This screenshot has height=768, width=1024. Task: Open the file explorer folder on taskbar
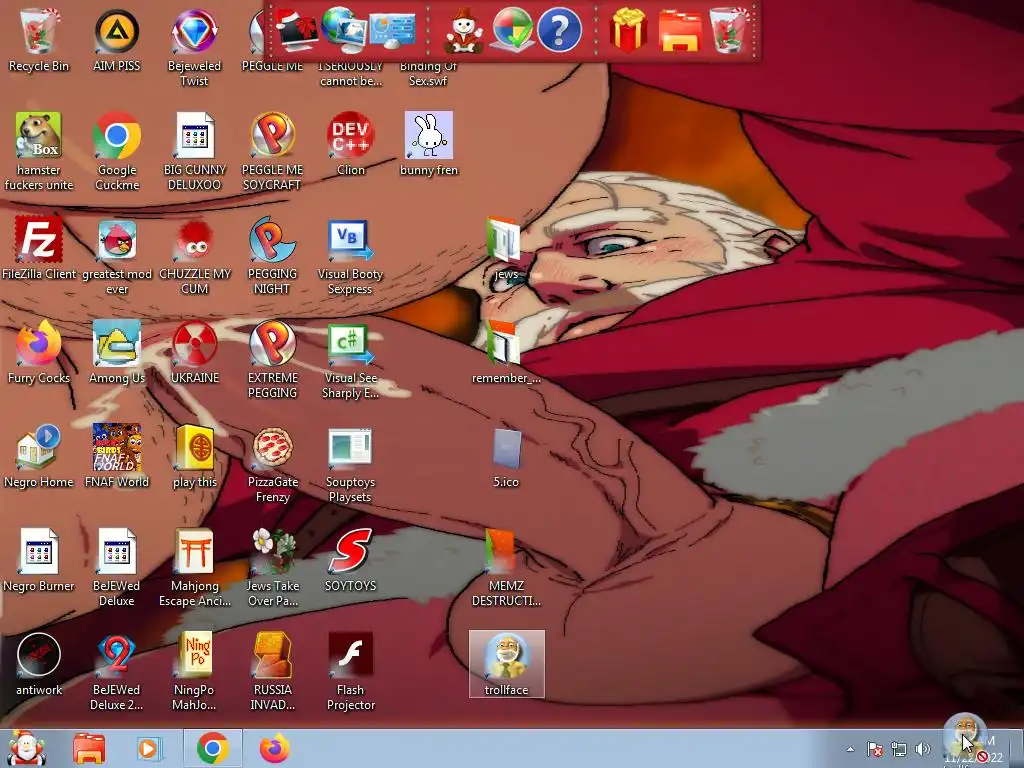tap(89, 748)
